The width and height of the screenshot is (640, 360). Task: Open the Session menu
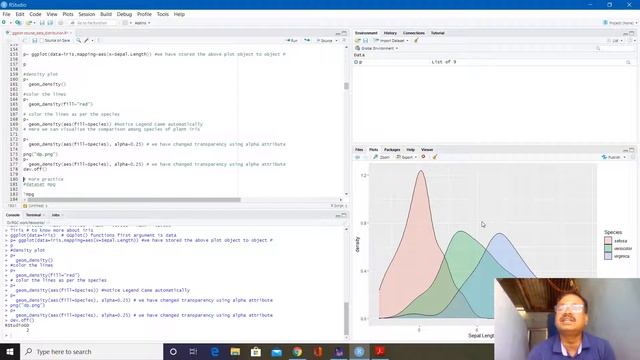point(87,14)
